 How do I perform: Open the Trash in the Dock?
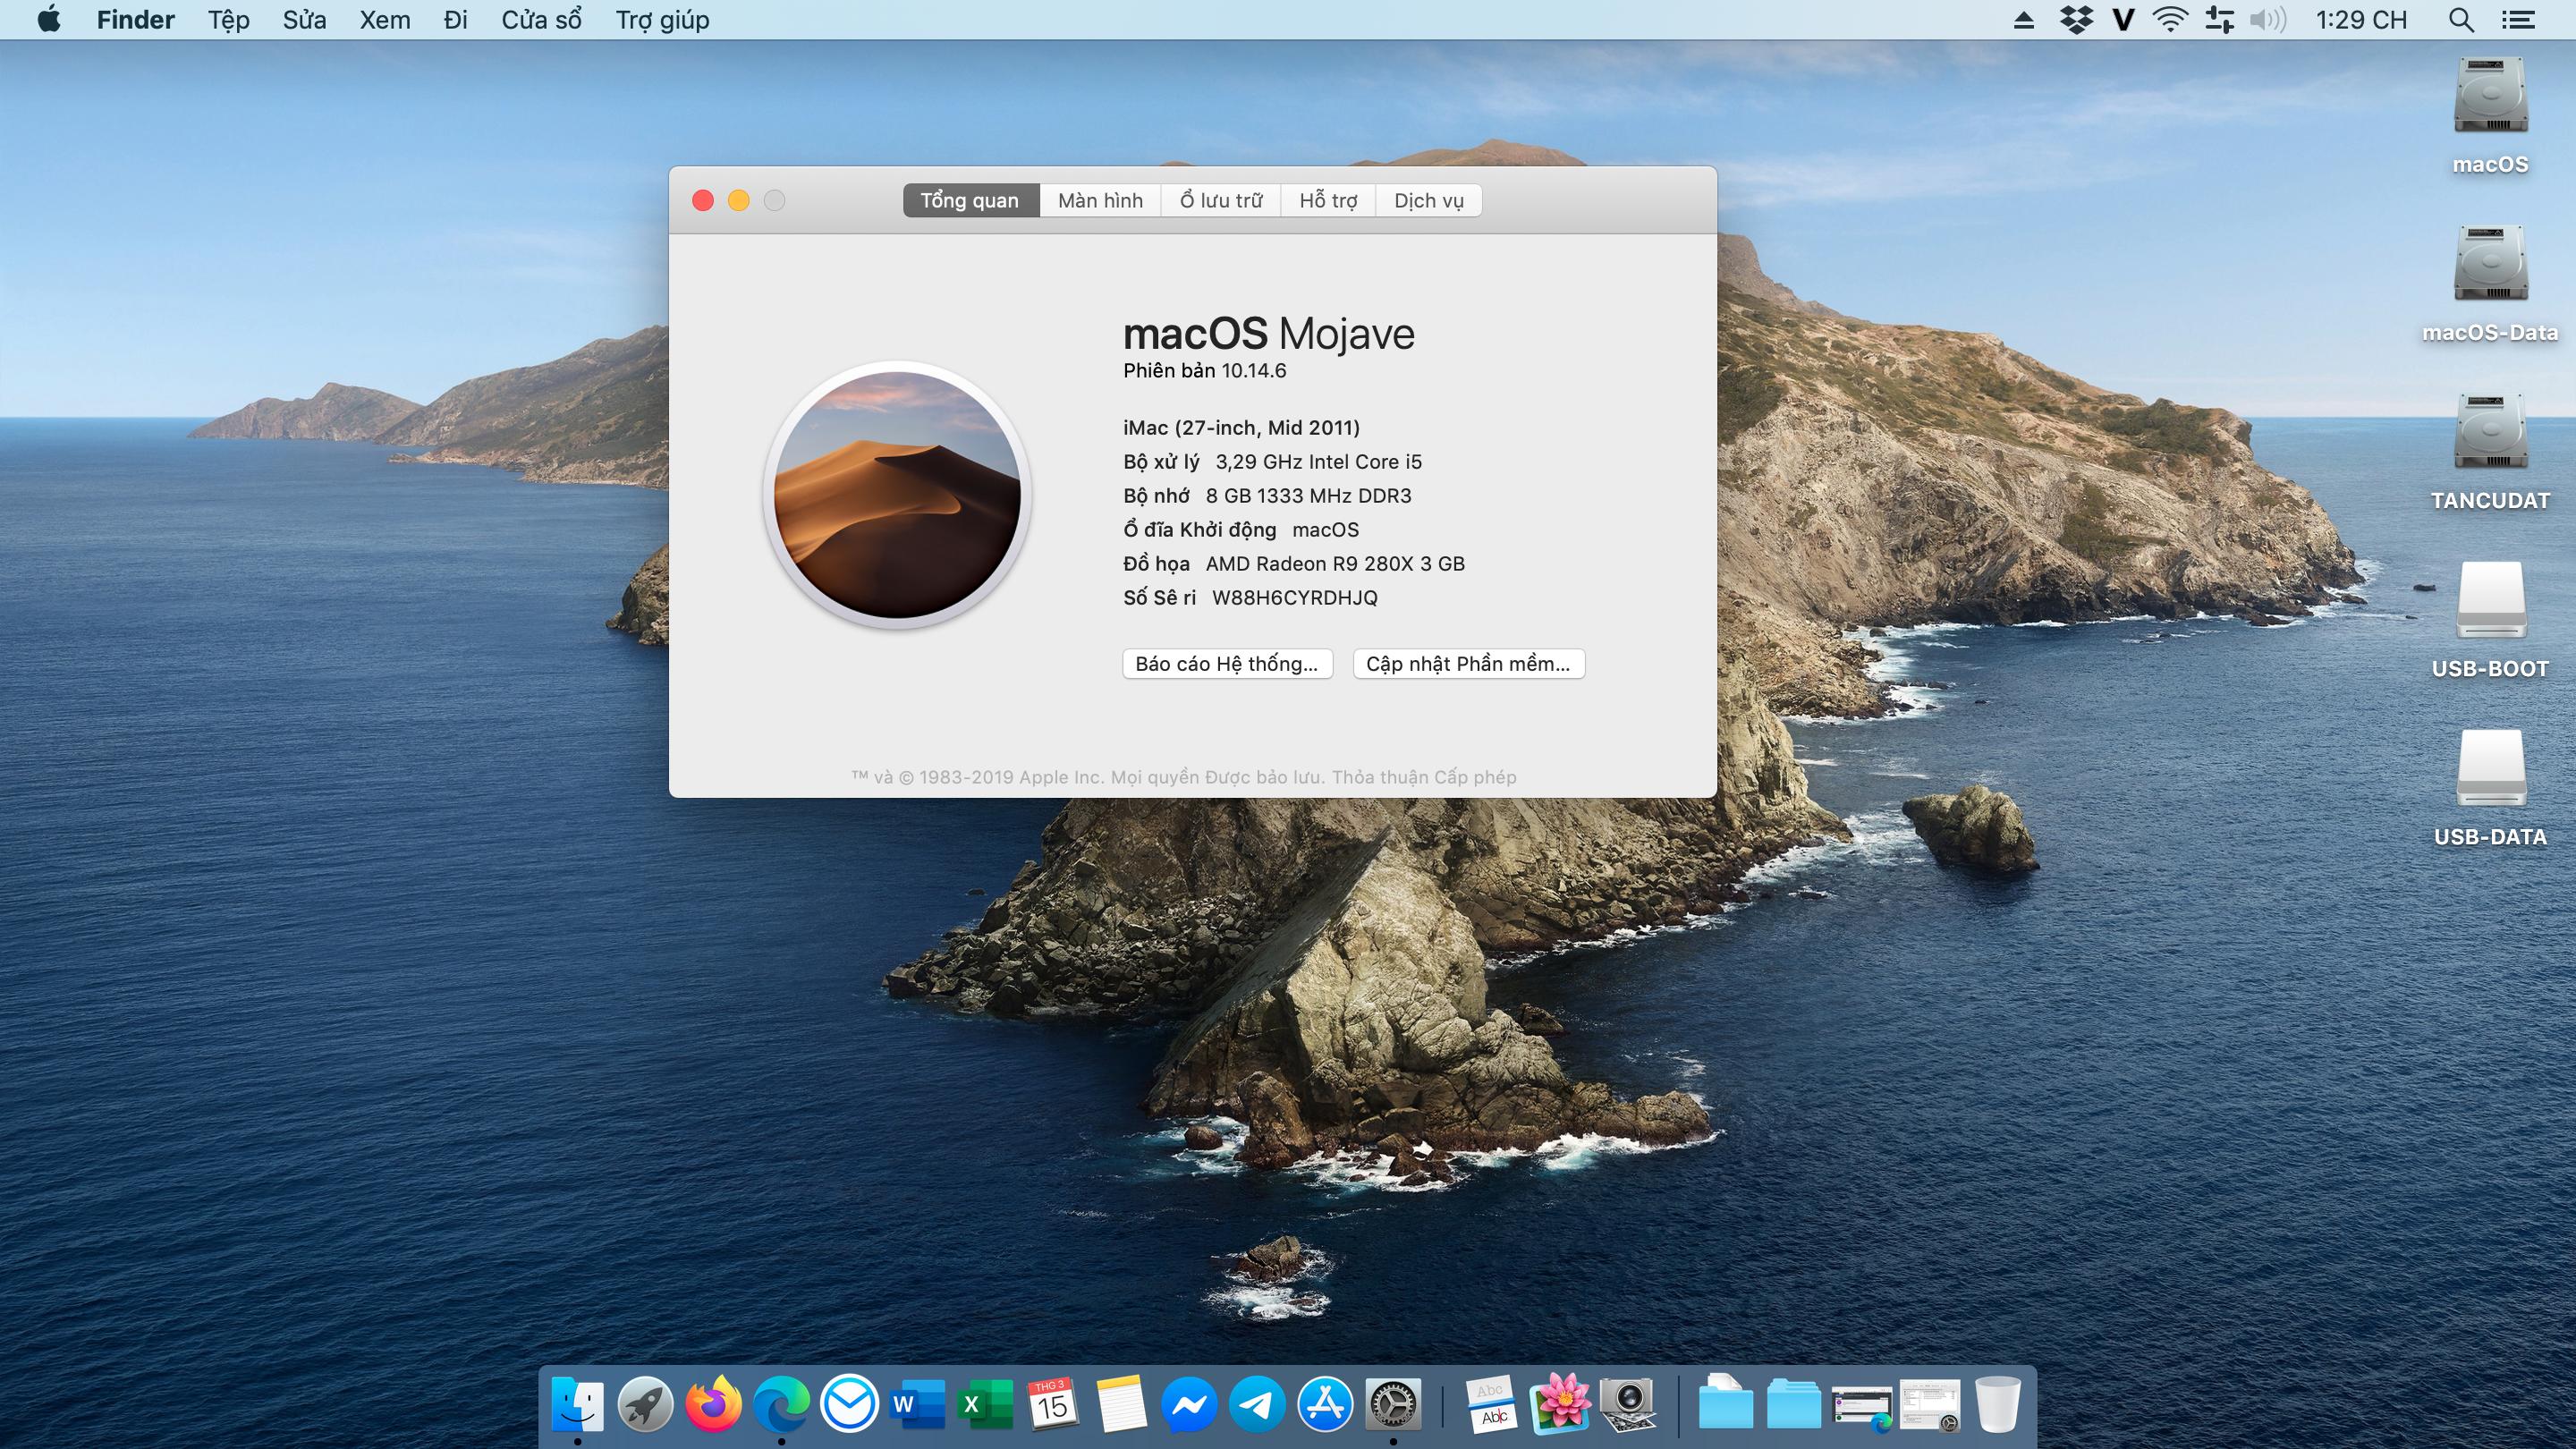pos(1997,1405)
